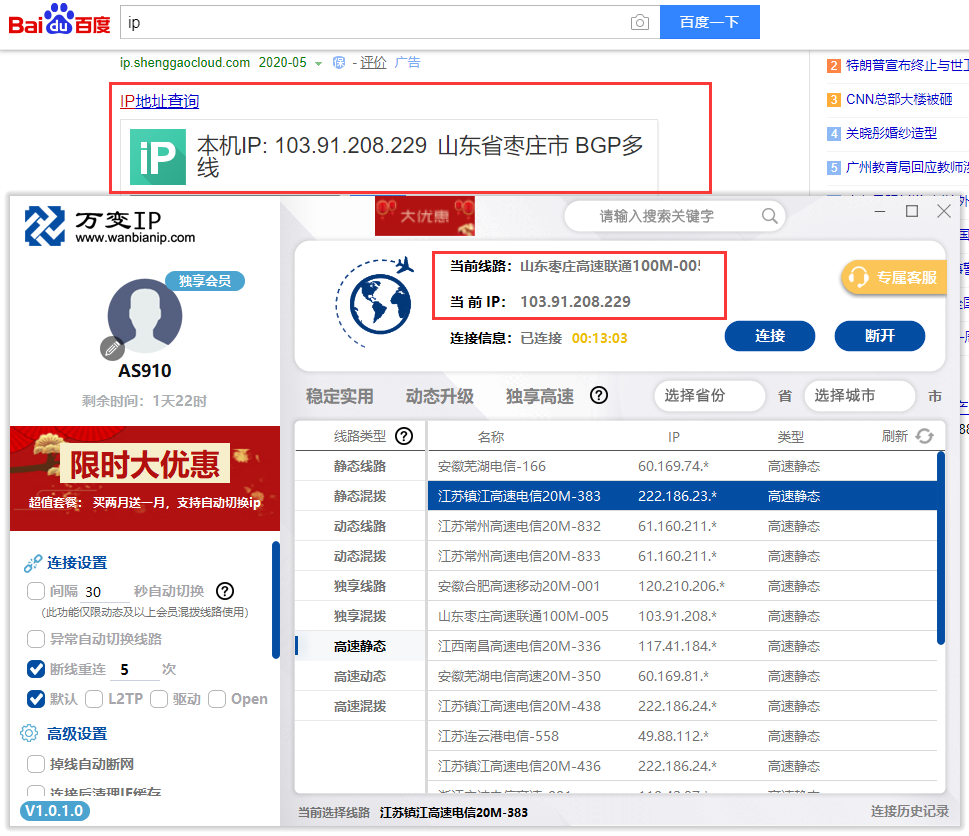Select 动态线路 line type

(x=360, y=526)
